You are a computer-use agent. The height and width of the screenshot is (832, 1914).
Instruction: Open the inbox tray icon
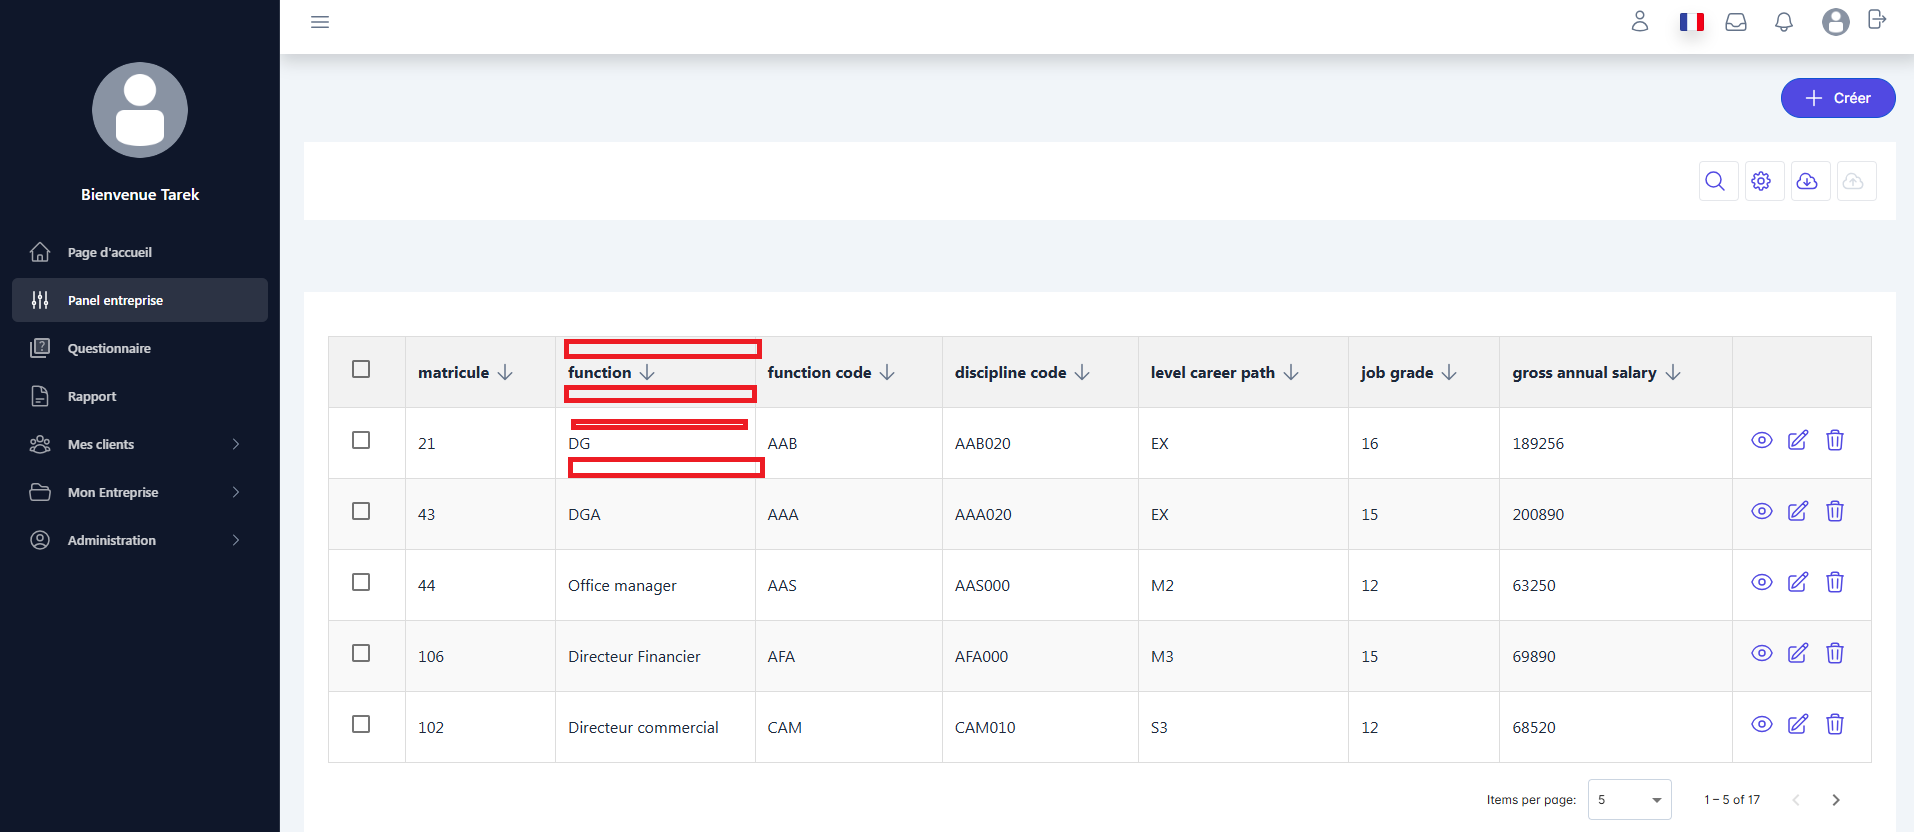[x=1736, y=22]
